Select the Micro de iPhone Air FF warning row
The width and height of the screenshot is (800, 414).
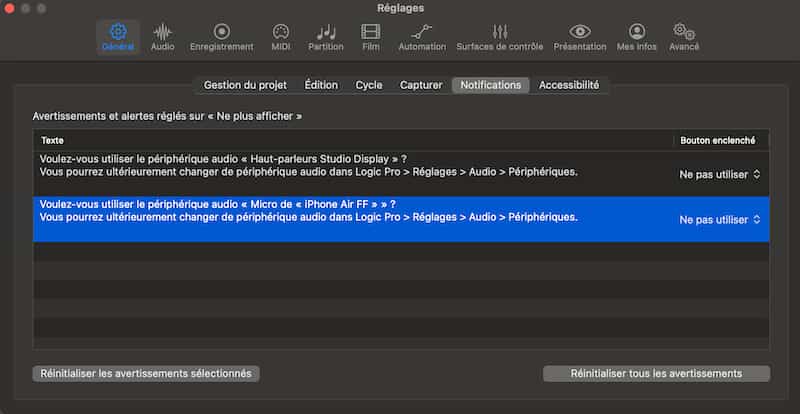[x=401, y=219]
